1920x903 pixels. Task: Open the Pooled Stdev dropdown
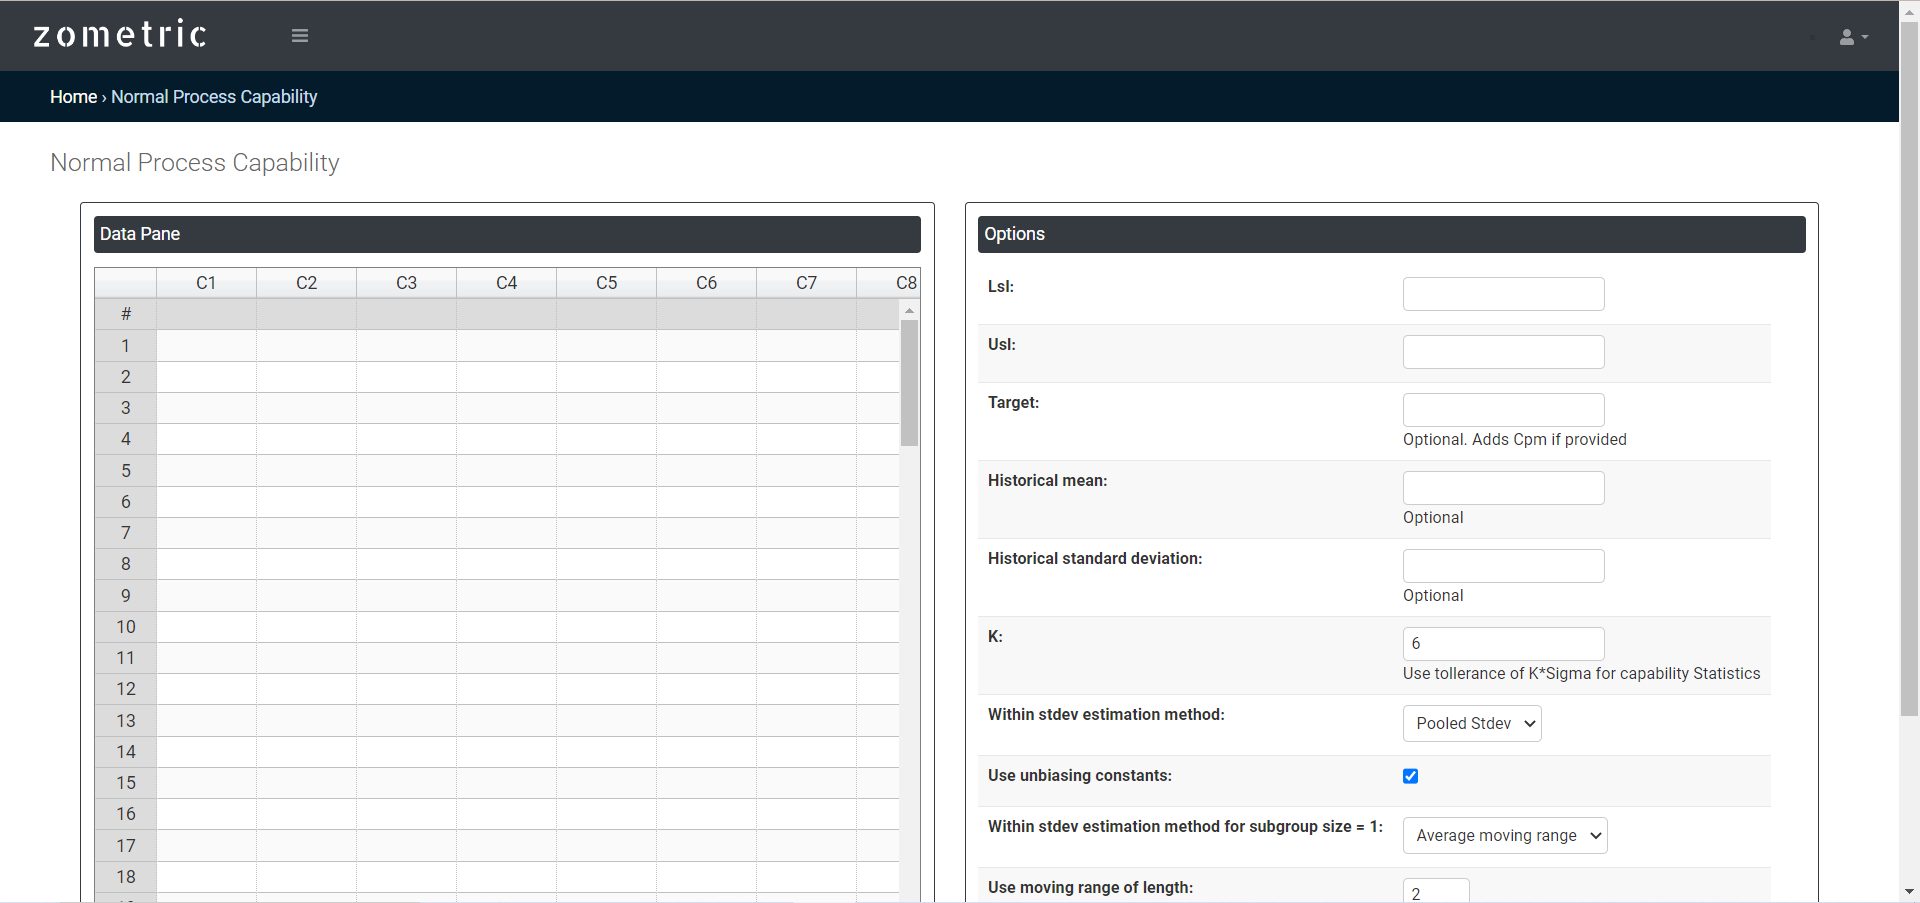[1471, 723]
